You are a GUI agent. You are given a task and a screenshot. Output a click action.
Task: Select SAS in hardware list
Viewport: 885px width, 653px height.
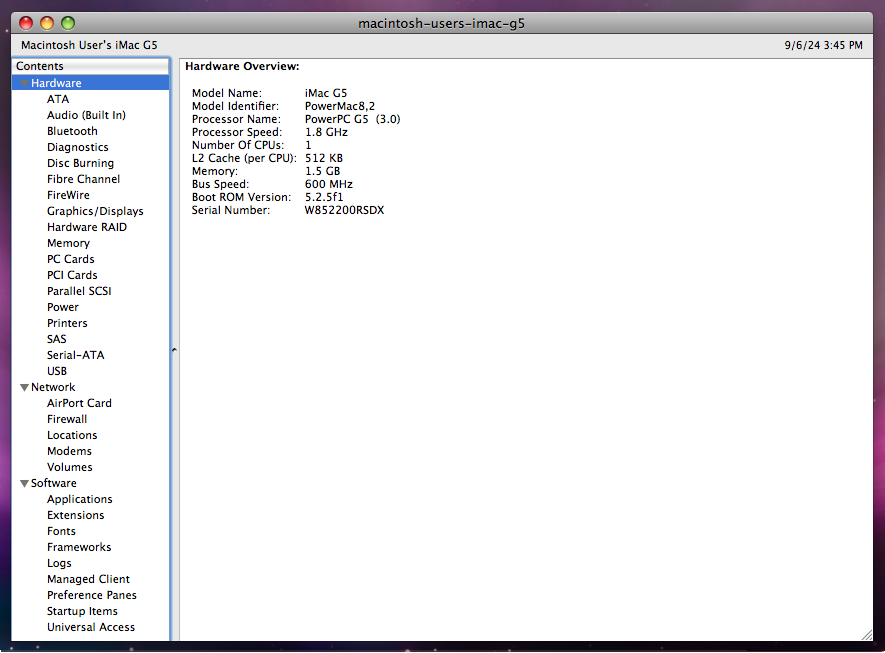56,339
